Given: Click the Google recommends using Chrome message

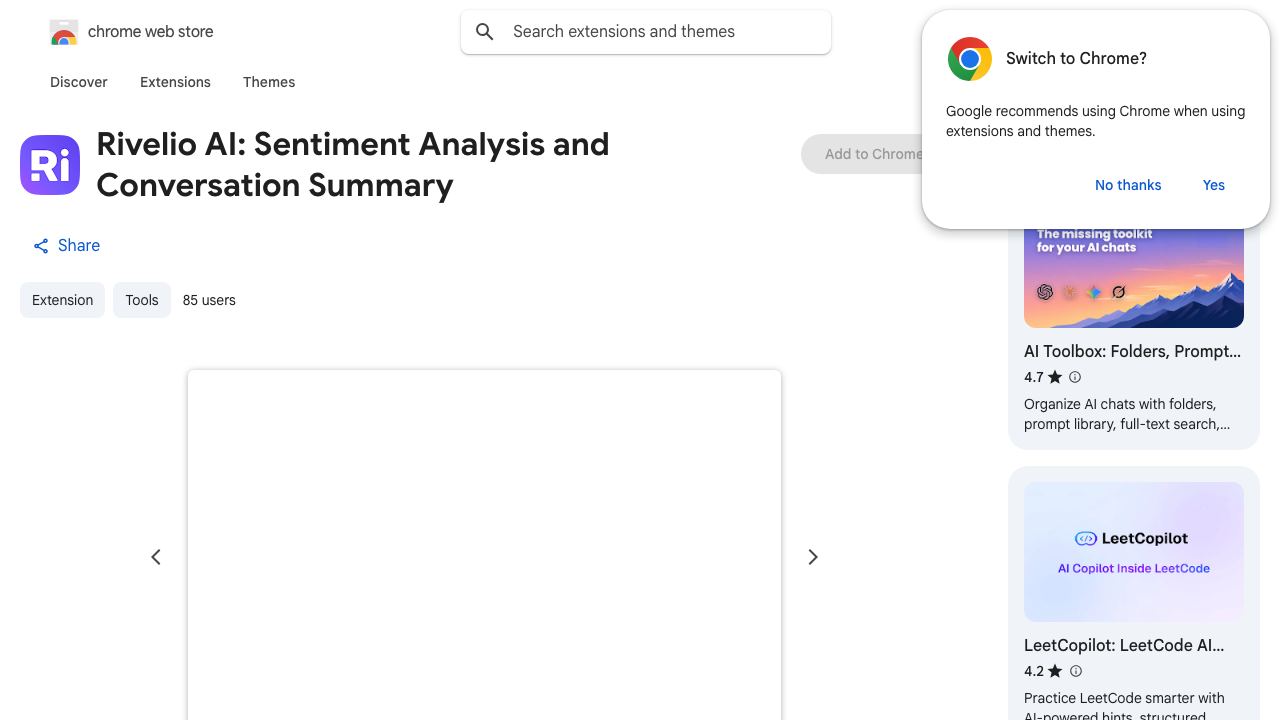Looking at the screenshot, I should click(1095, 121).
